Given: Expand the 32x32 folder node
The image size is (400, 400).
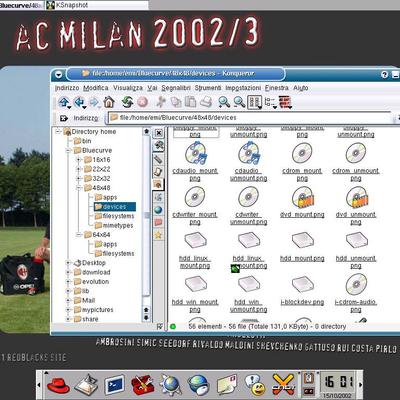Looking at the screenshot, I should pos(79,178).
